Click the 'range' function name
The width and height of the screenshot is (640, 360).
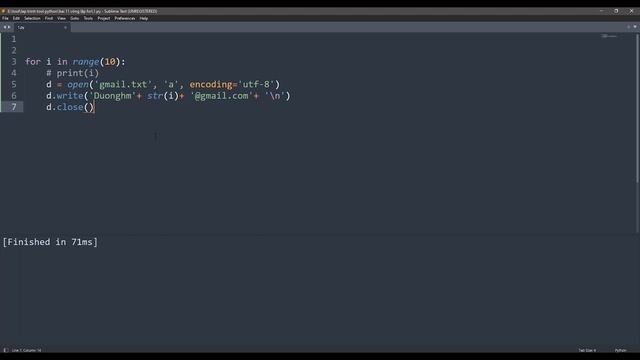[86, 62]
